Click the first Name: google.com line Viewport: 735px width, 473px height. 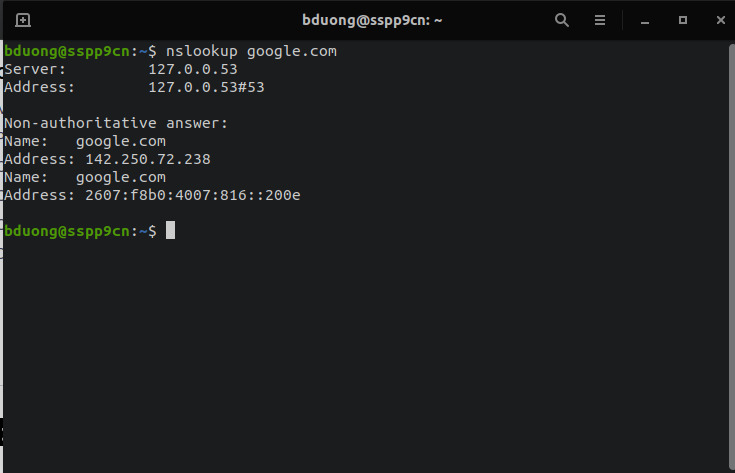(85, 141)
